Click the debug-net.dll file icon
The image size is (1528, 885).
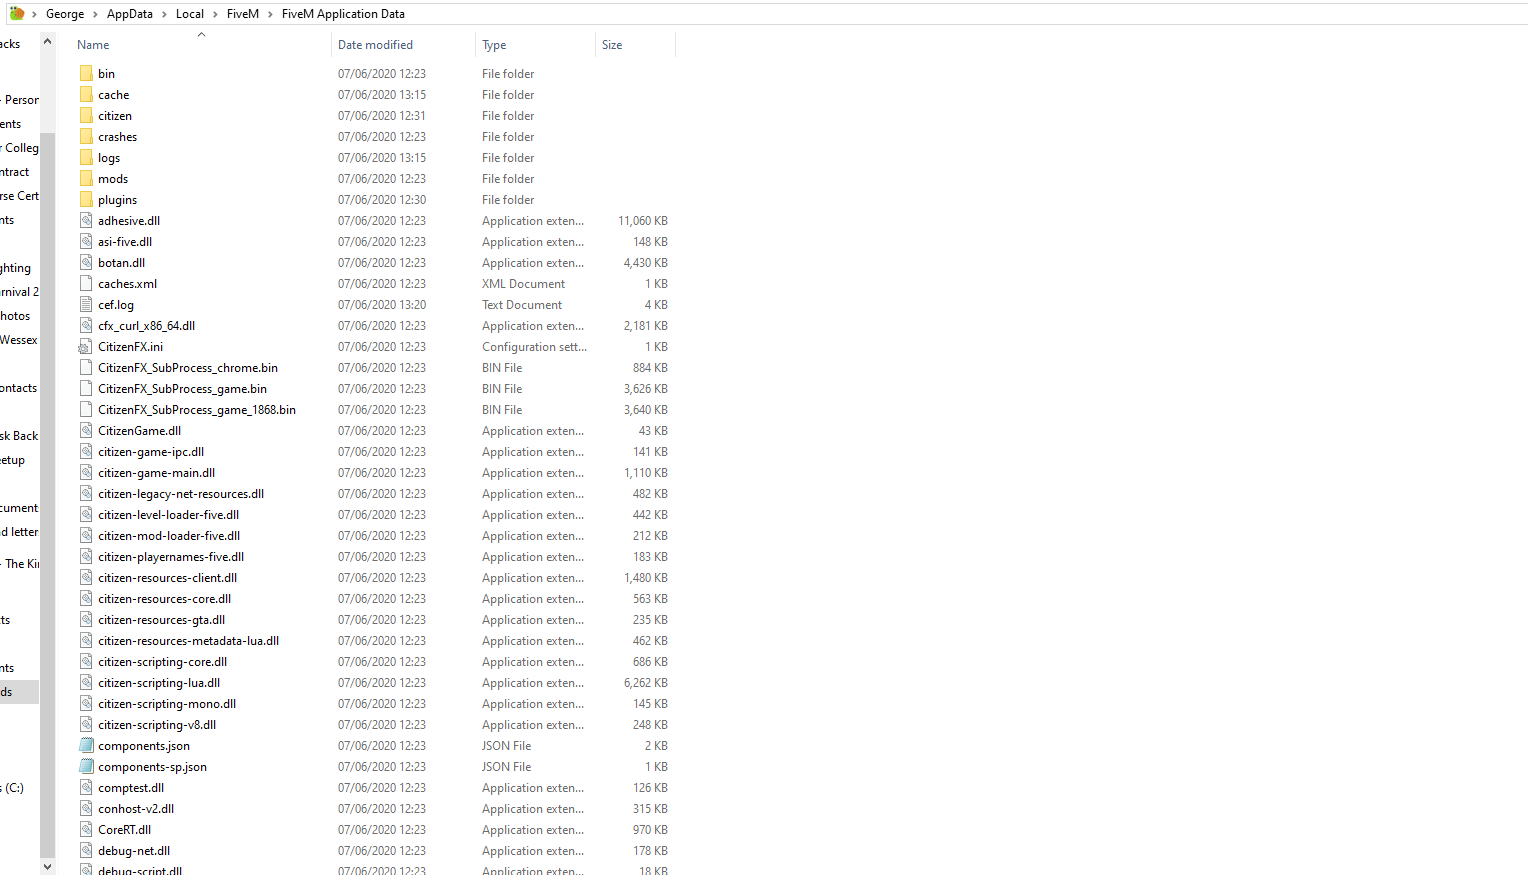click(86, 850)
